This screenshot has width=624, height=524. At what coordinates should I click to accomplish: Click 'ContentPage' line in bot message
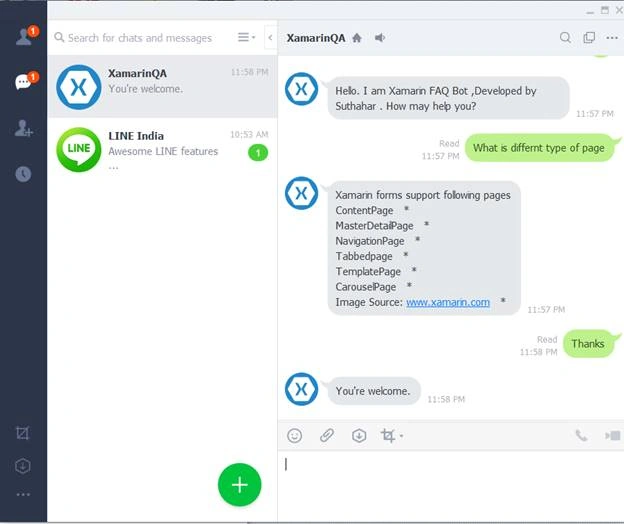(364, 210)
